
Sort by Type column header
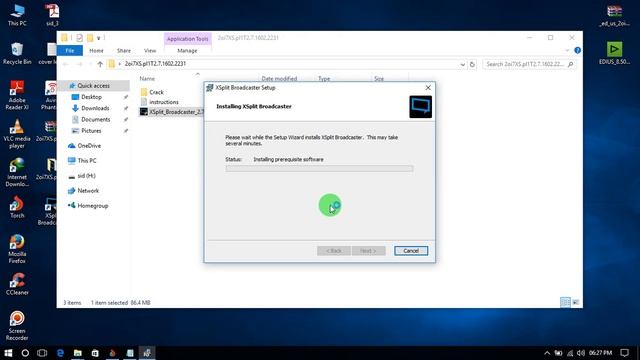point(324,78)
